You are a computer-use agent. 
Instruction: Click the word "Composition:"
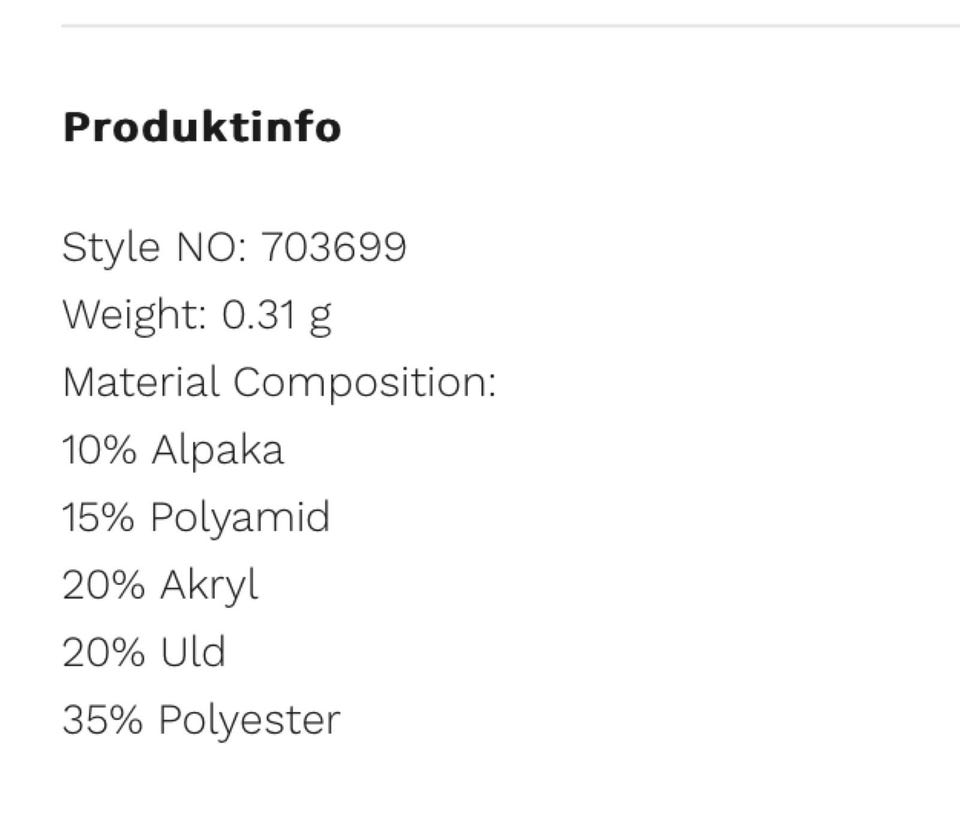[365, 383]
